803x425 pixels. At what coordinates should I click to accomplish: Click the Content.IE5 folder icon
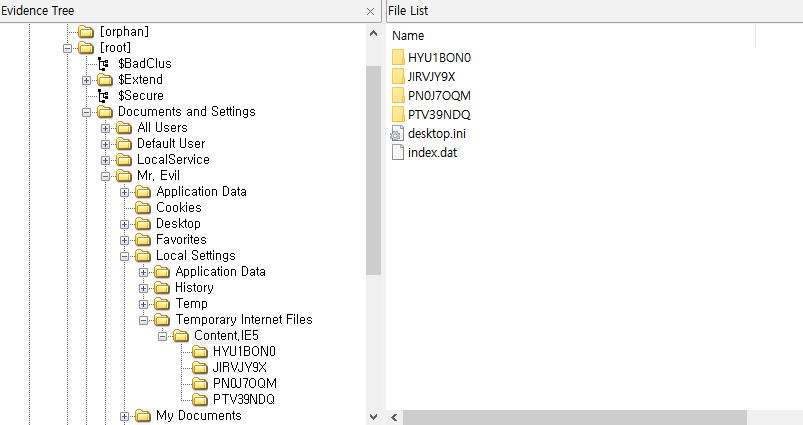coord(181,336)
